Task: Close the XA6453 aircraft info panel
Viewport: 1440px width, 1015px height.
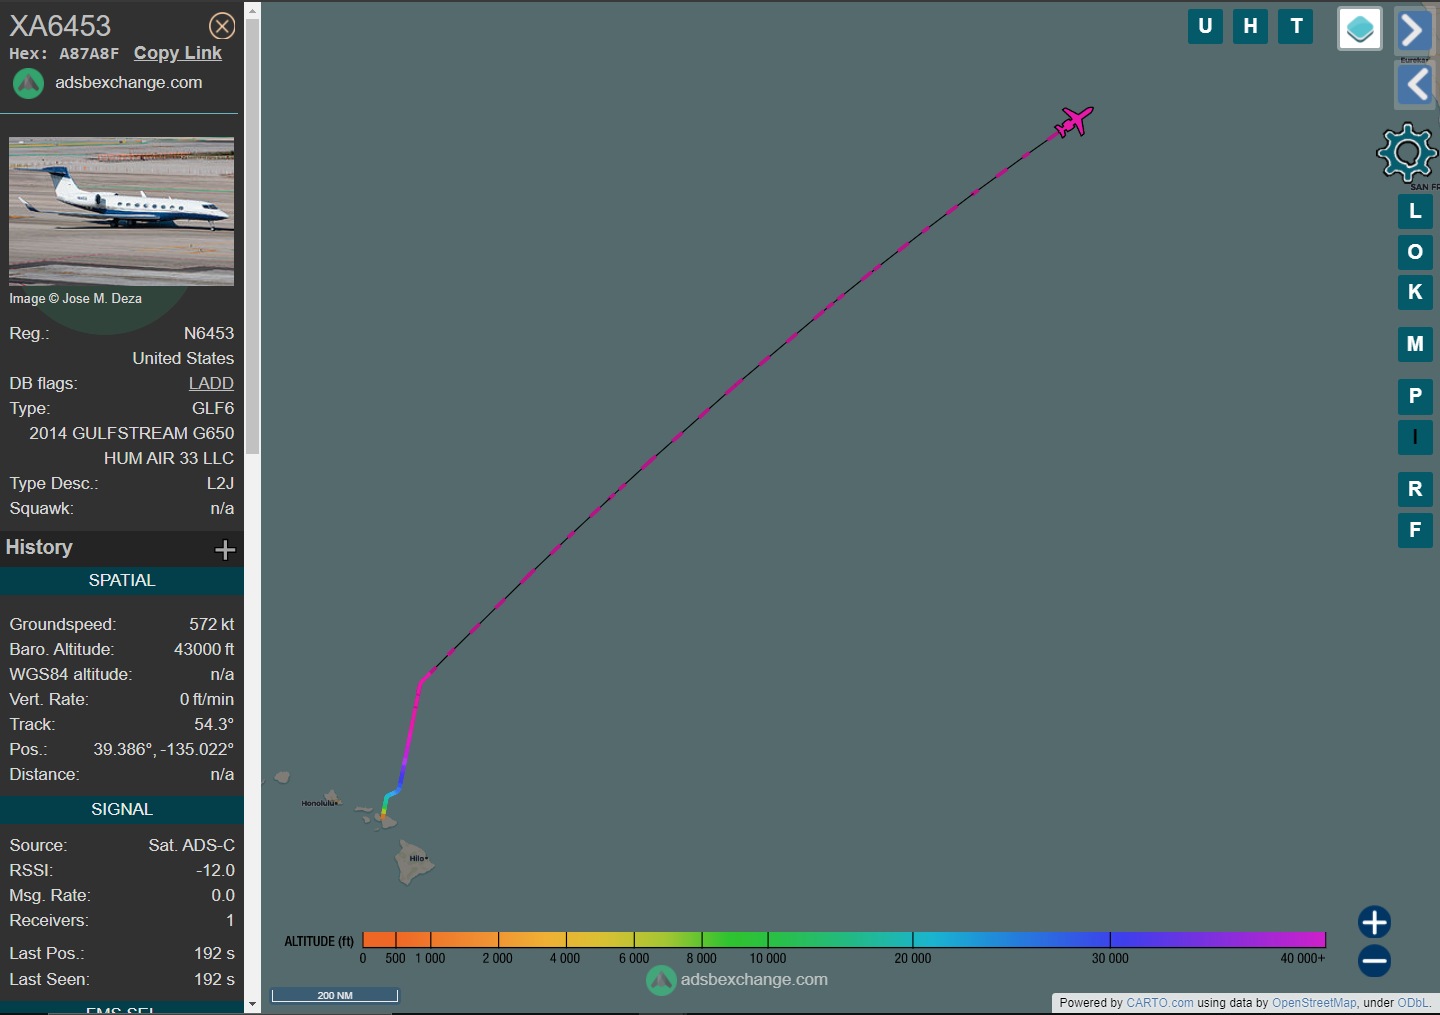Action: (222, 26)
